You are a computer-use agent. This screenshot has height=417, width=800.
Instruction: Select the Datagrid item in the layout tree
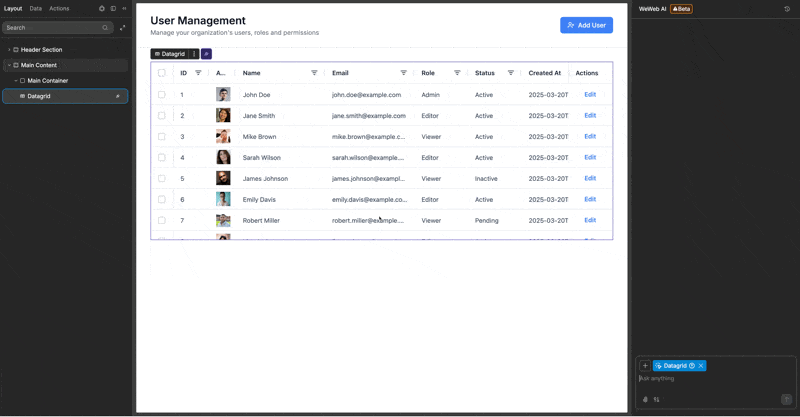pos(65,96)
